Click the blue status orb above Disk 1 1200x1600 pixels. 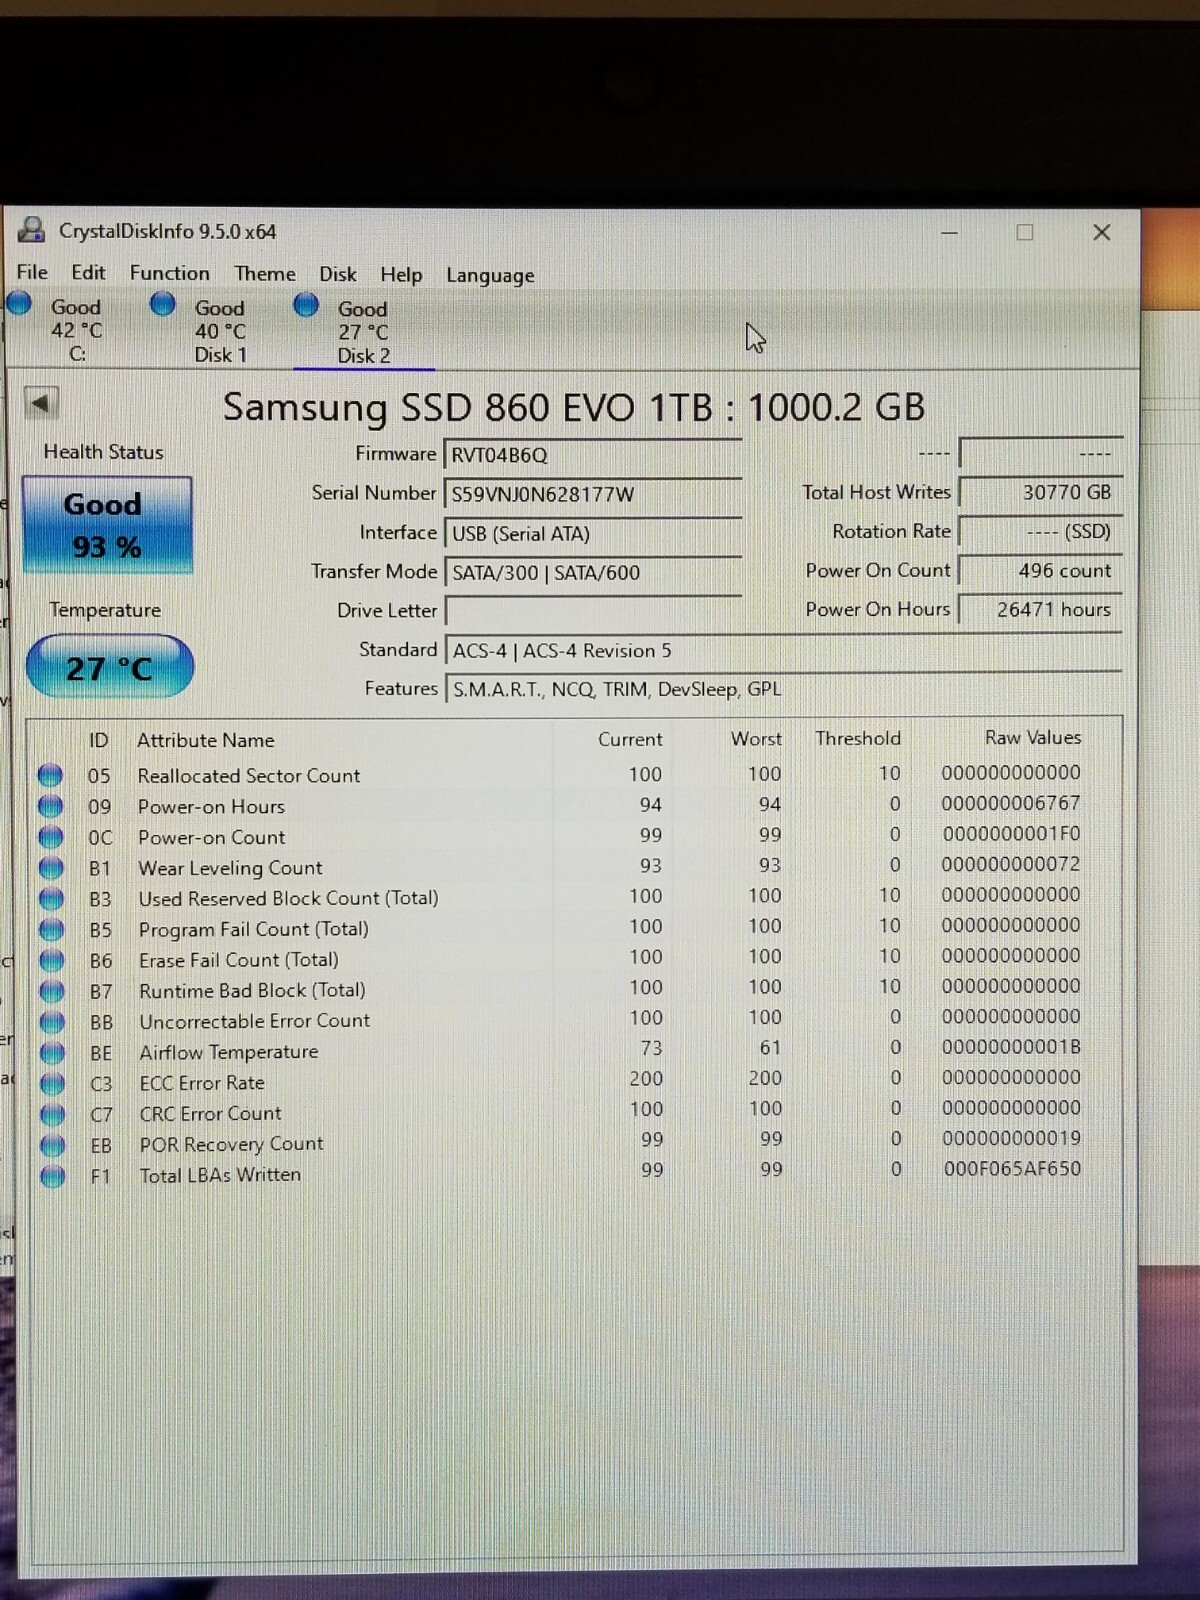(x=163, y=303)
